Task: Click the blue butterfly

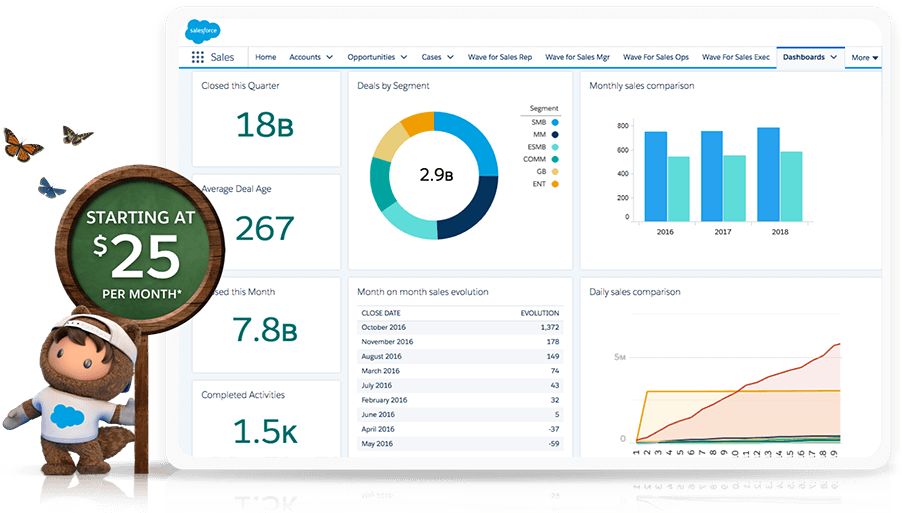Action: pos(51,188)
